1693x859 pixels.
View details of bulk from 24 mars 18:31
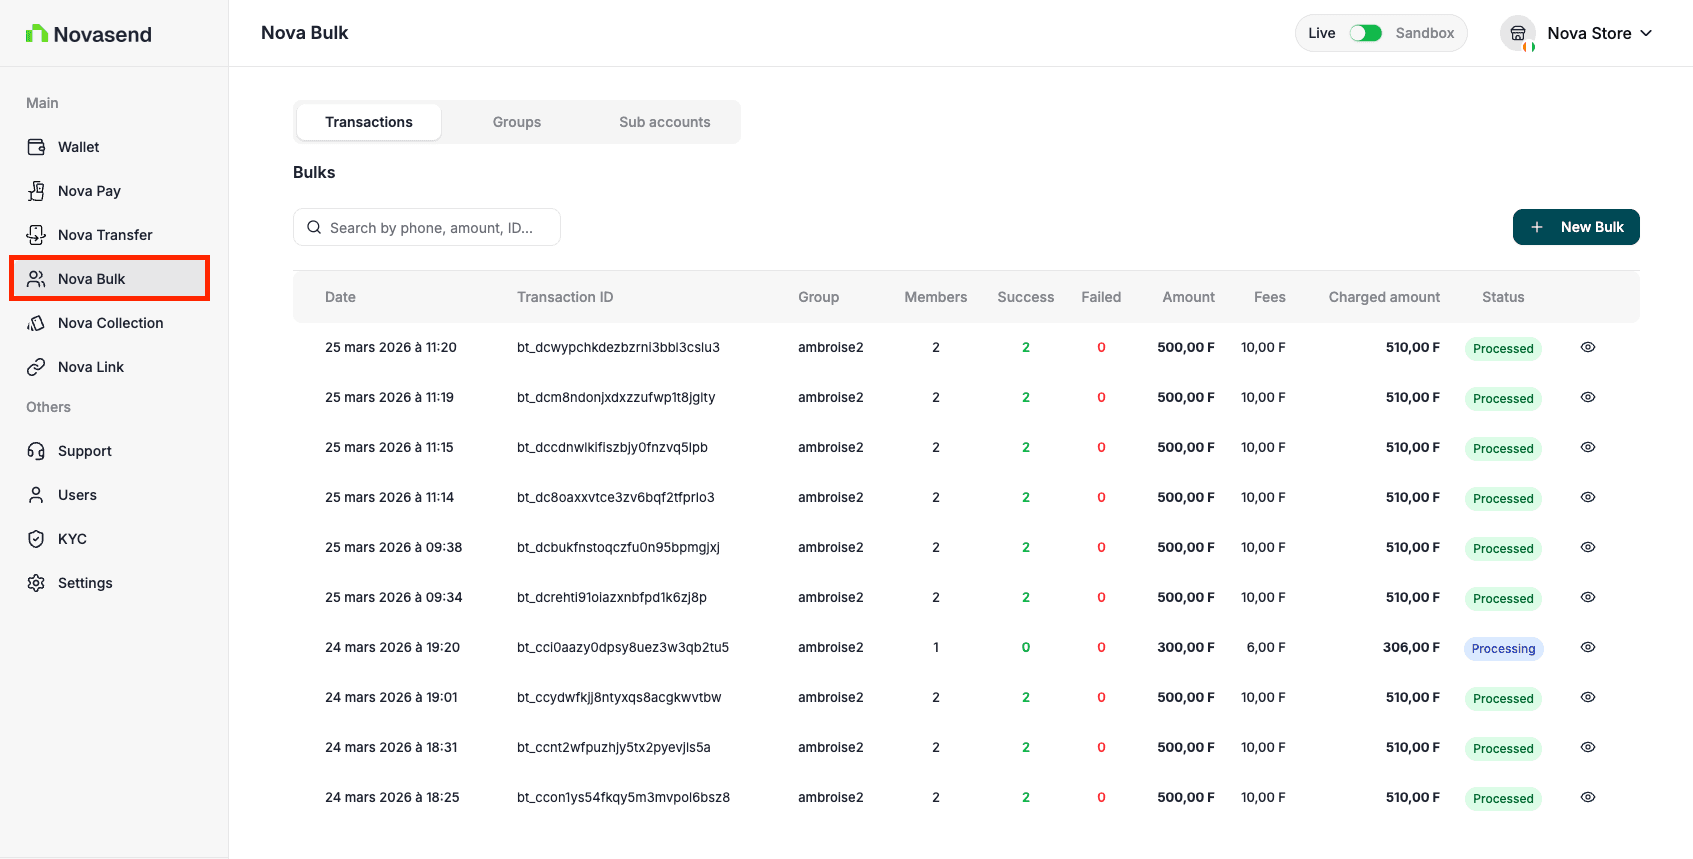click(1588, 747)
